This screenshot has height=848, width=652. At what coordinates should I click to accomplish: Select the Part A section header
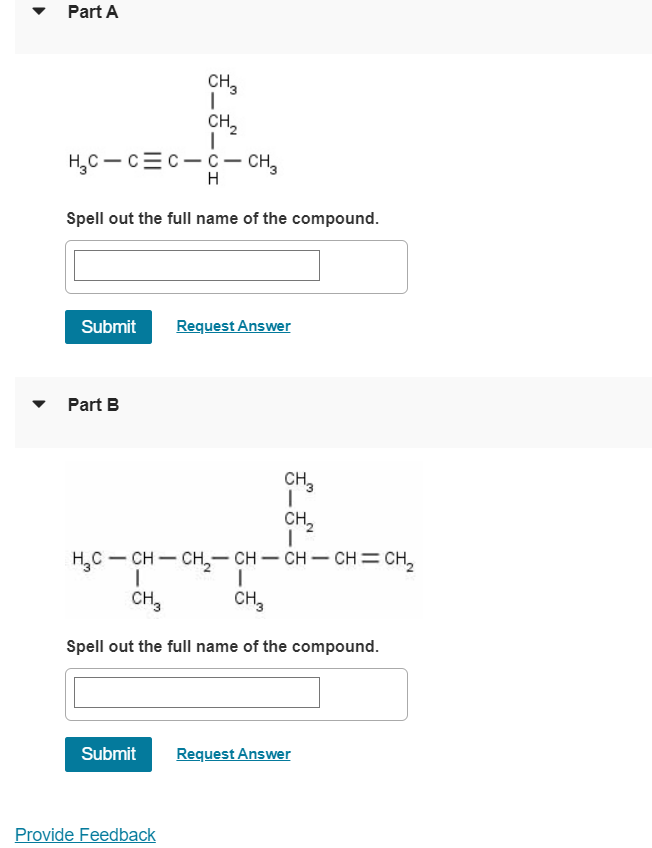point(92,11)
